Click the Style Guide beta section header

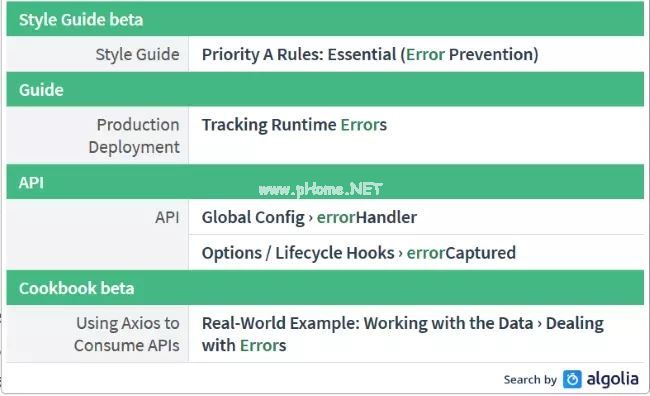[x=325, y=19]
